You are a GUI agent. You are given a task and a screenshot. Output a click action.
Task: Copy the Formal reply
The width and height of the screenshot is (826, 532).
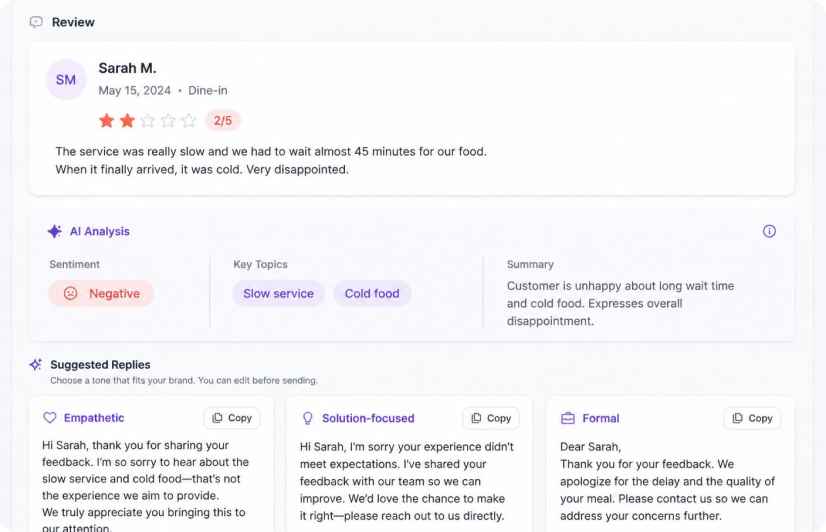click(752, 418)
